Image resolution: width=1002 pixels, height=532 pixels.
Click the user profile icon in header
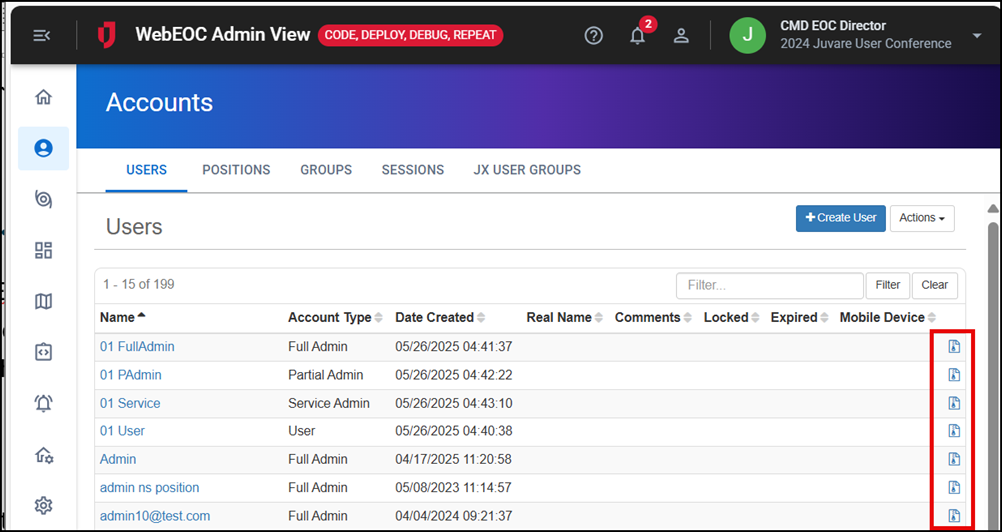[x=681, y=36]
